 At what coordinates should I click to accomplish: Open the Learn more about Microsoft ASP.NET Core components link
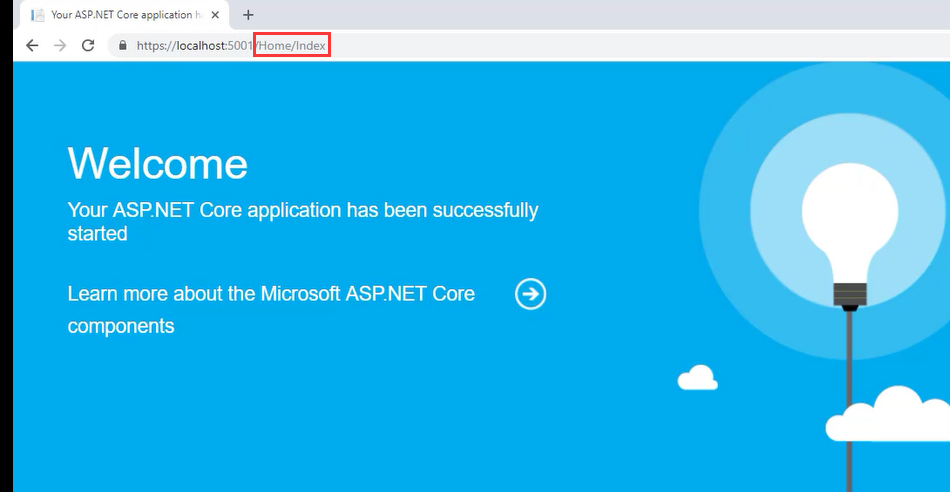pyautogui.click(x=271, y=310)
